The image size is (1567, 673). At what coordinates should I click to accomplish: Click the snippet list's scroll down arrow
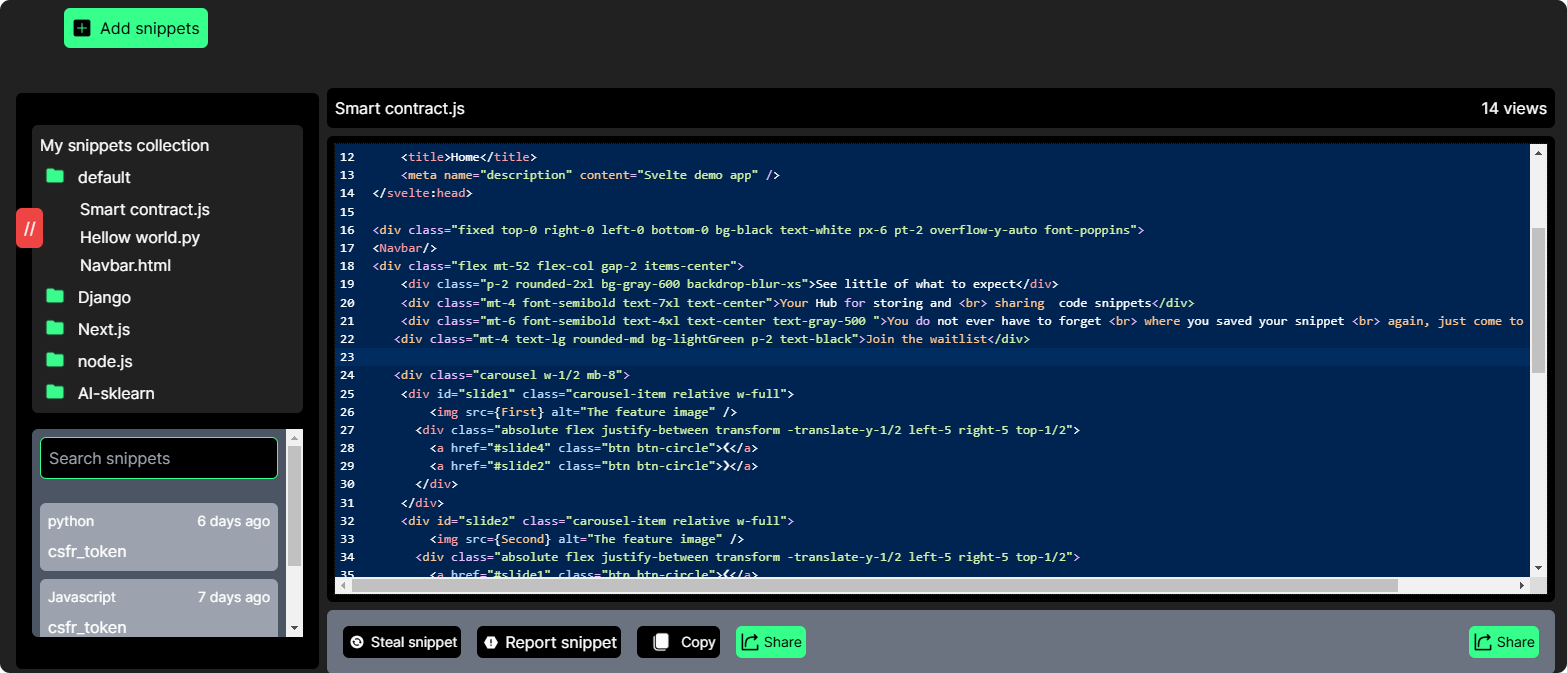[294, 627]
